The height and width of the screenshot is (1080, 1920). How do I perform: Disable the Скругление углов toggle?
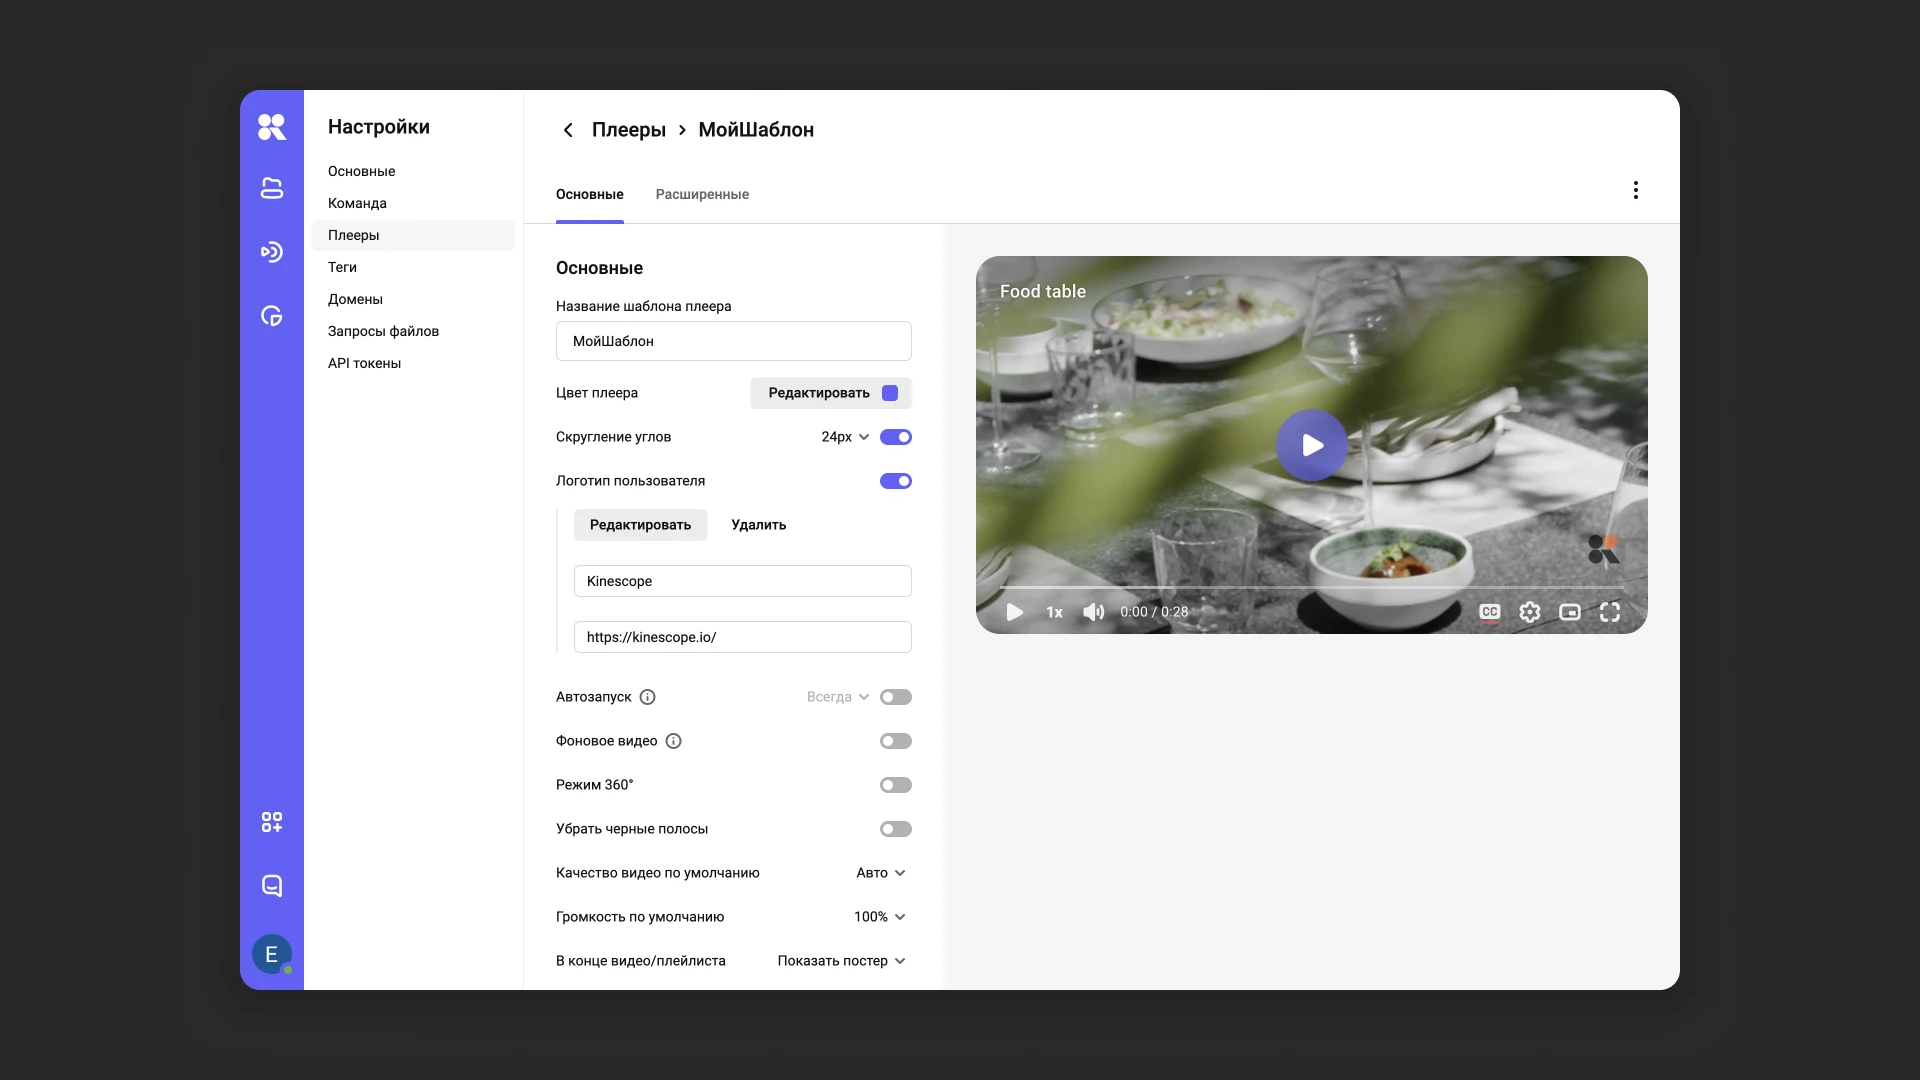[x=896, y=437]
